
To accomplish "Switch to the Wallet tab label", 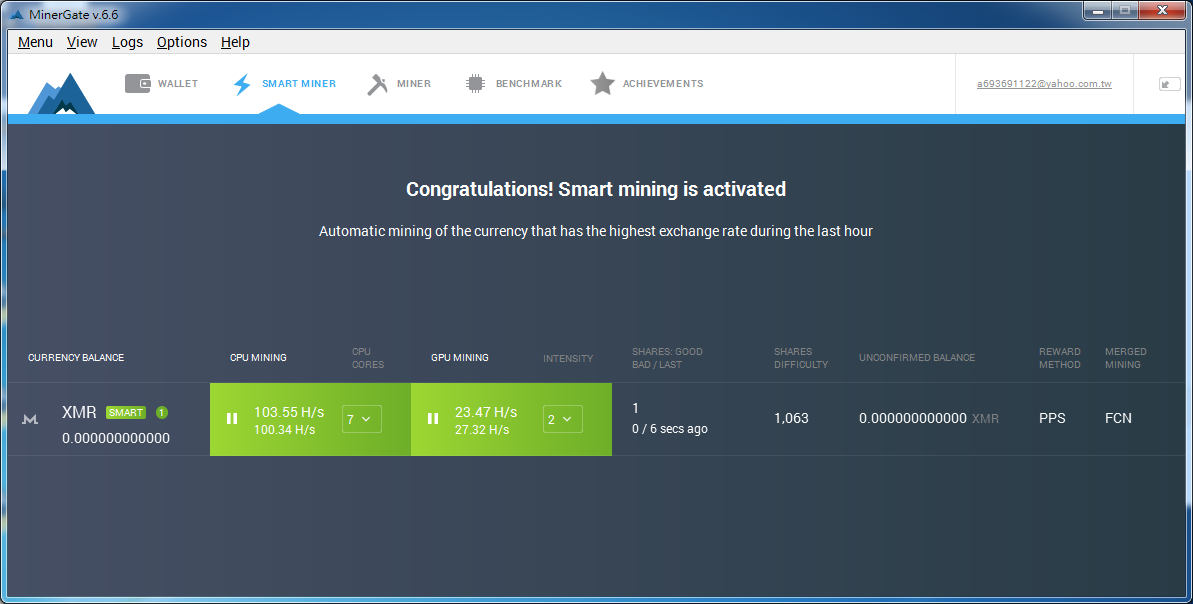I will [x=178, y=84].
